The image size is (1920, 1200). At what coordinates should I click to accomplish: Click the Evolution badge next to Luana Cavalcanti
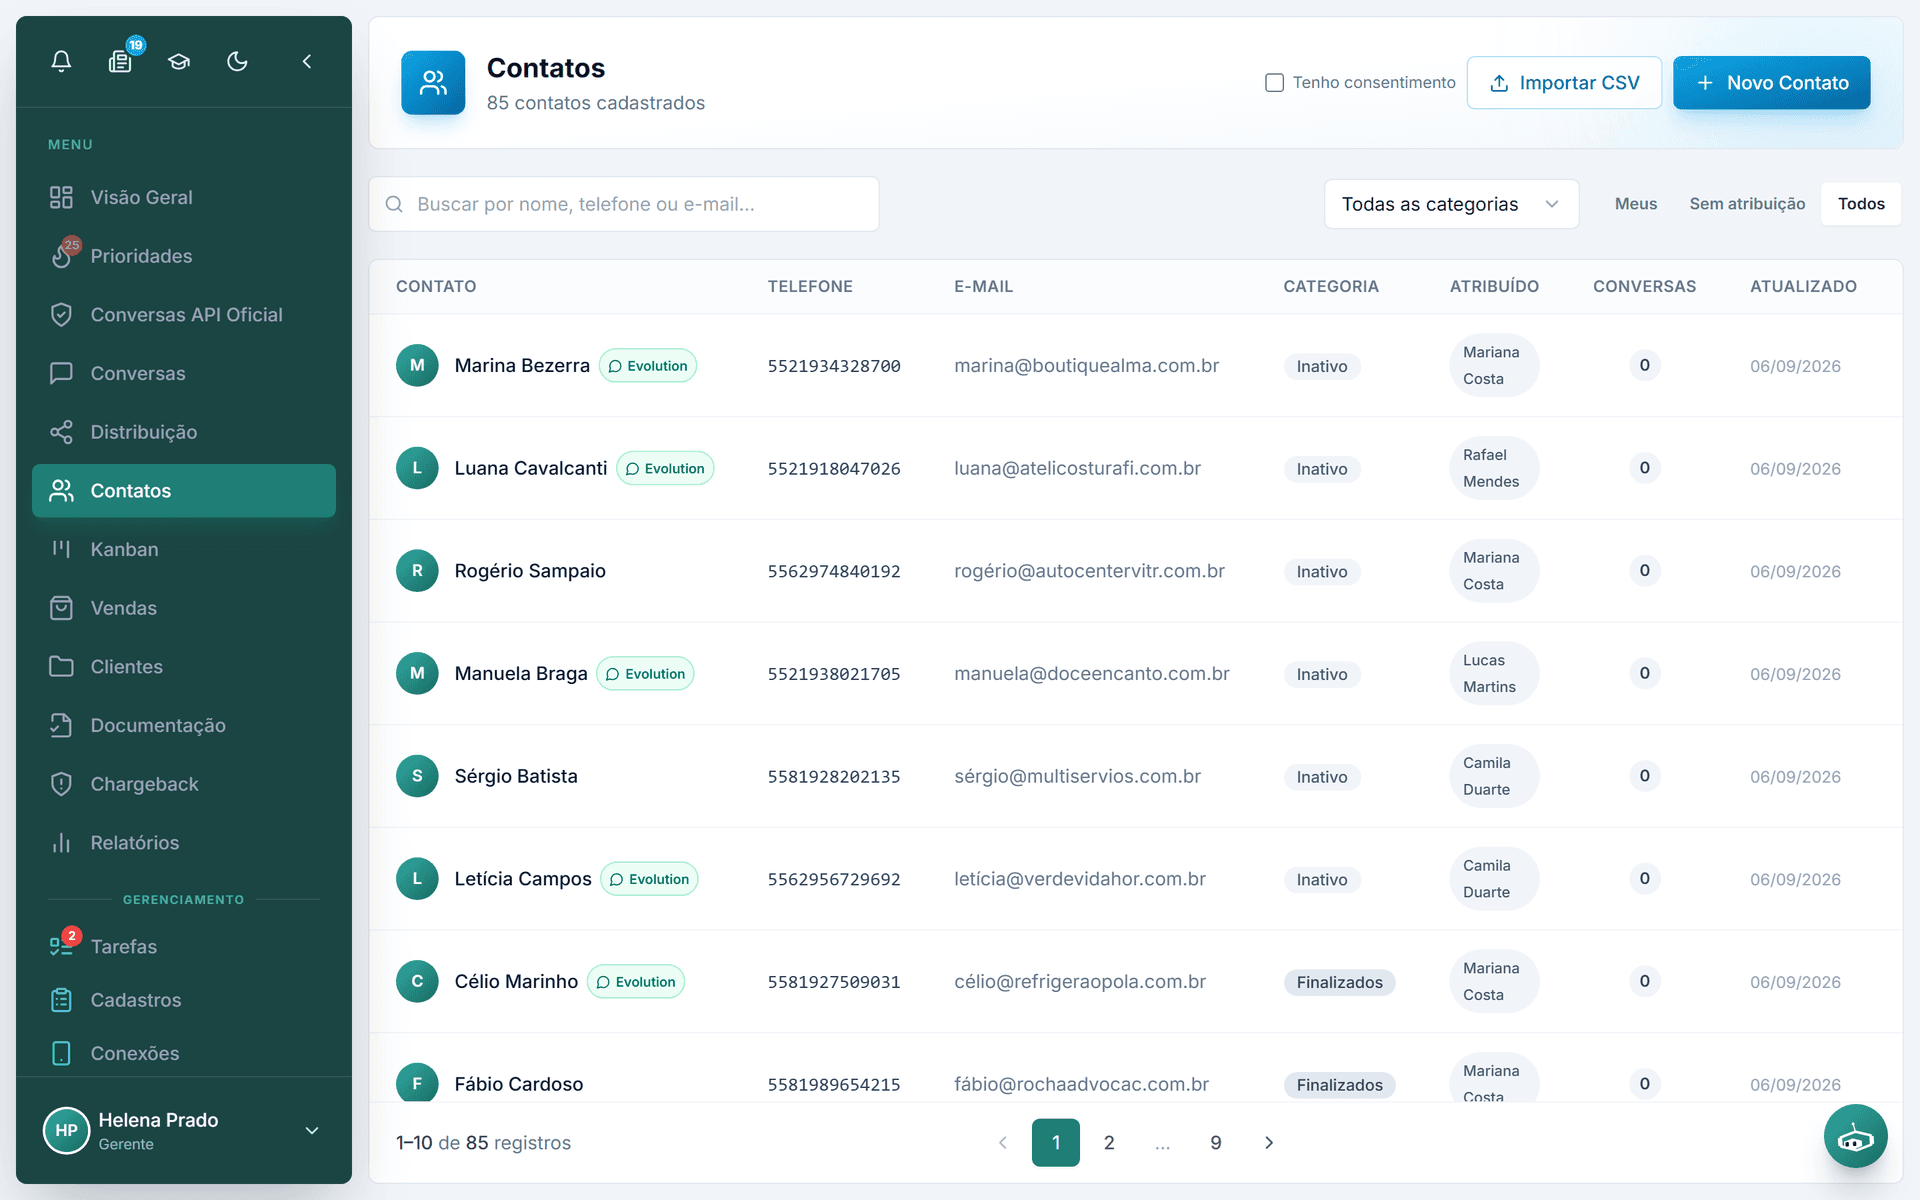[665, 469]
